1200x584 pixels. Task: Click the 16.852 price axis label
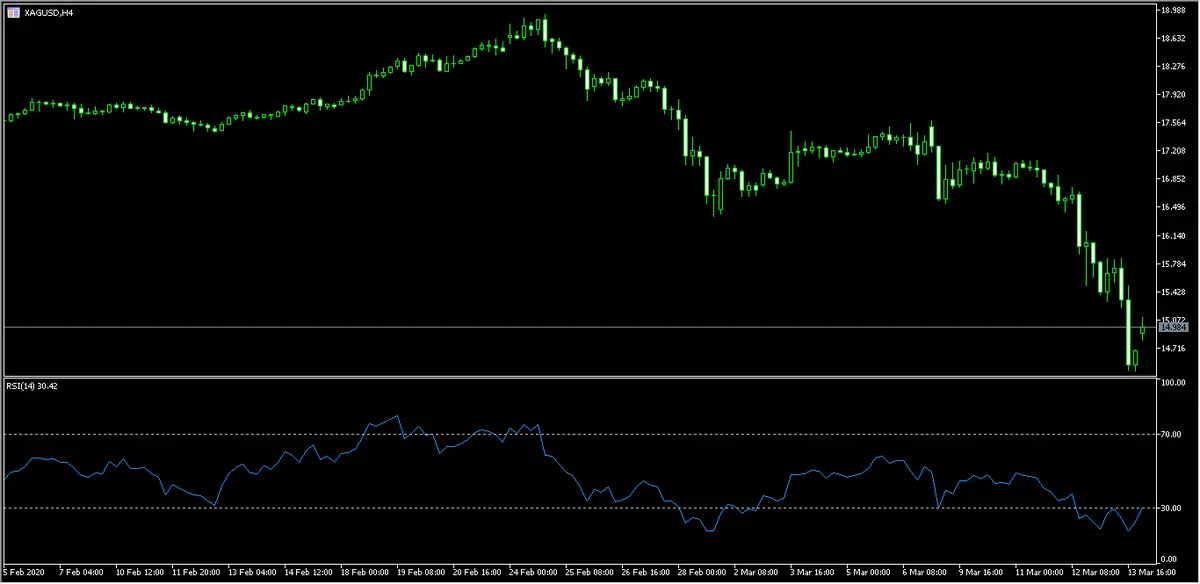tap(1173, 179)
